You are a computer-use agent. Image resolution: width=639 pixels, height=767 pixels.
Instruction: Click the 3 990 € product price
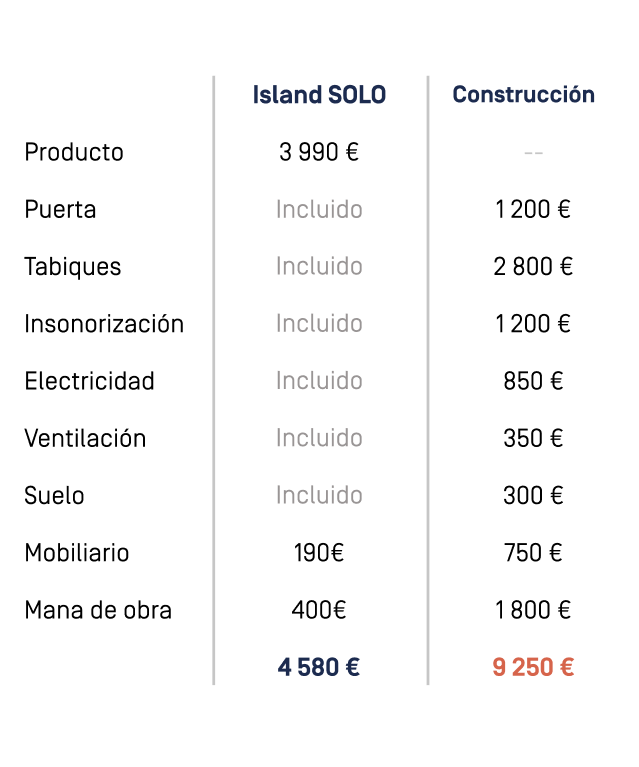click(x=319, y=153)
